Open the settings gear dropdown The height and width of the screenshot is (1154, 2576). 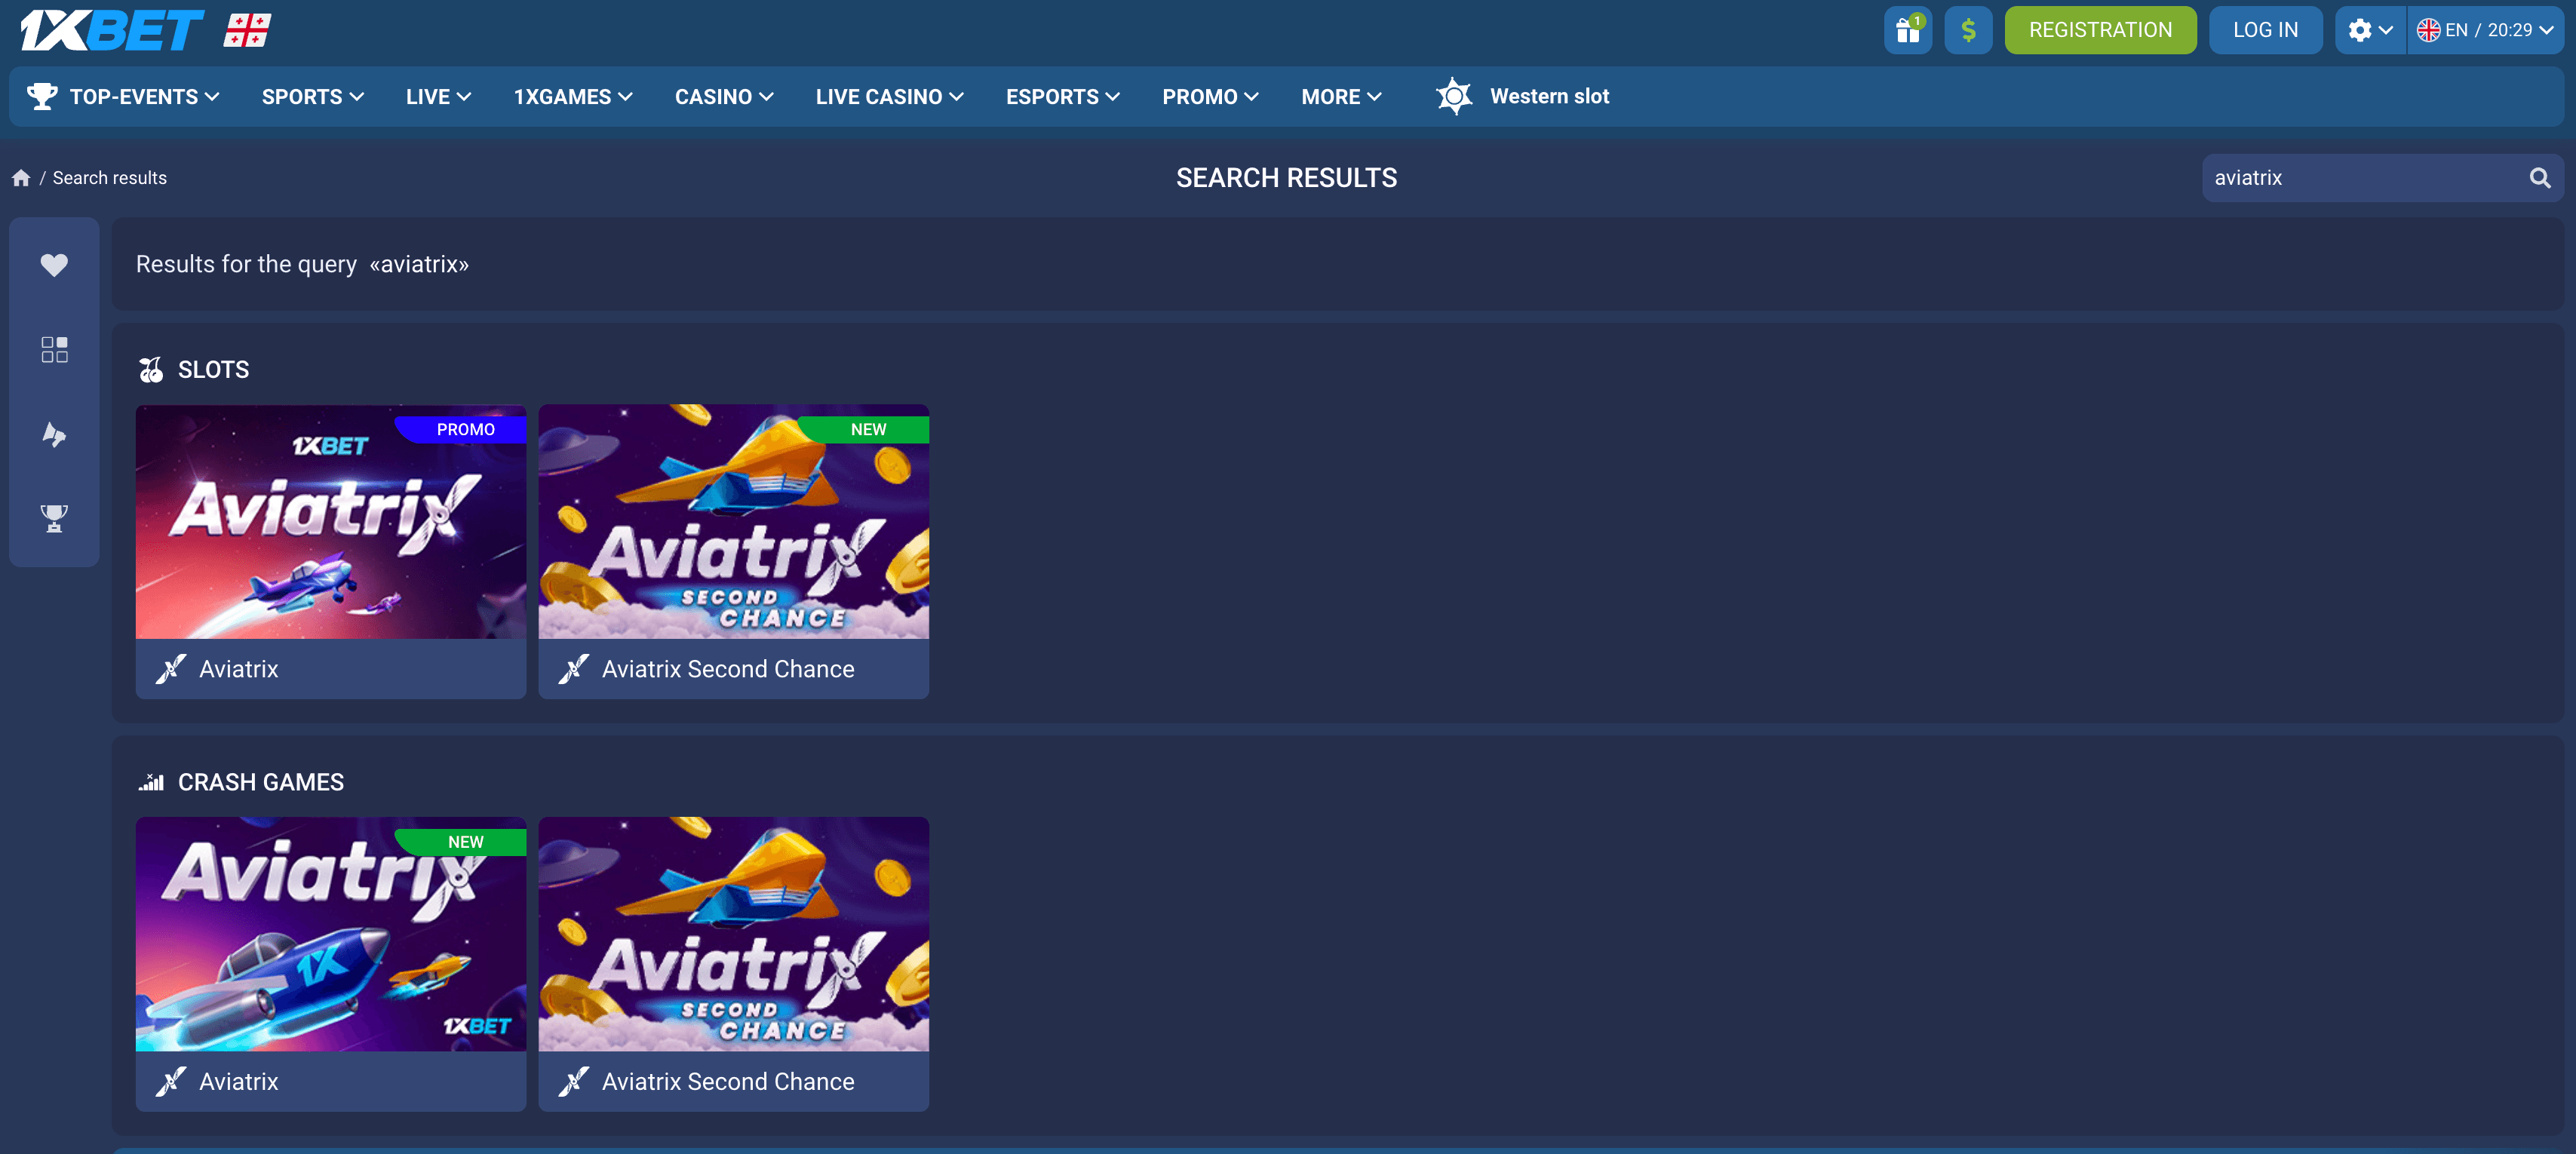coord(2369,30)
